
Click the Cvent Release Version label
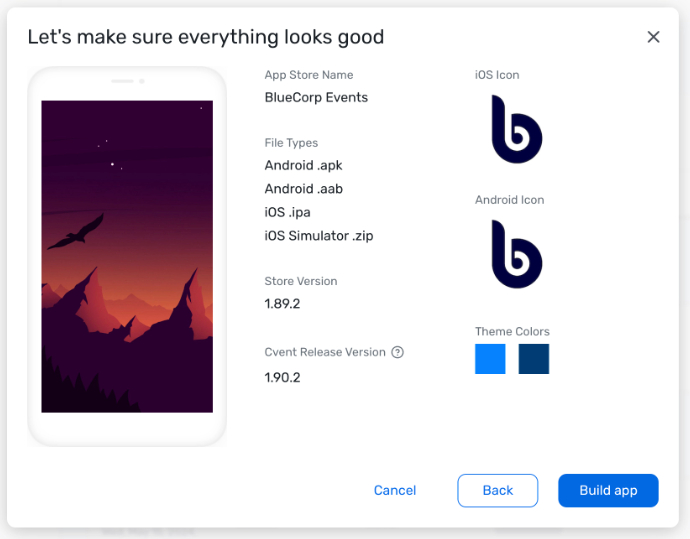click(x=325, y=352)
